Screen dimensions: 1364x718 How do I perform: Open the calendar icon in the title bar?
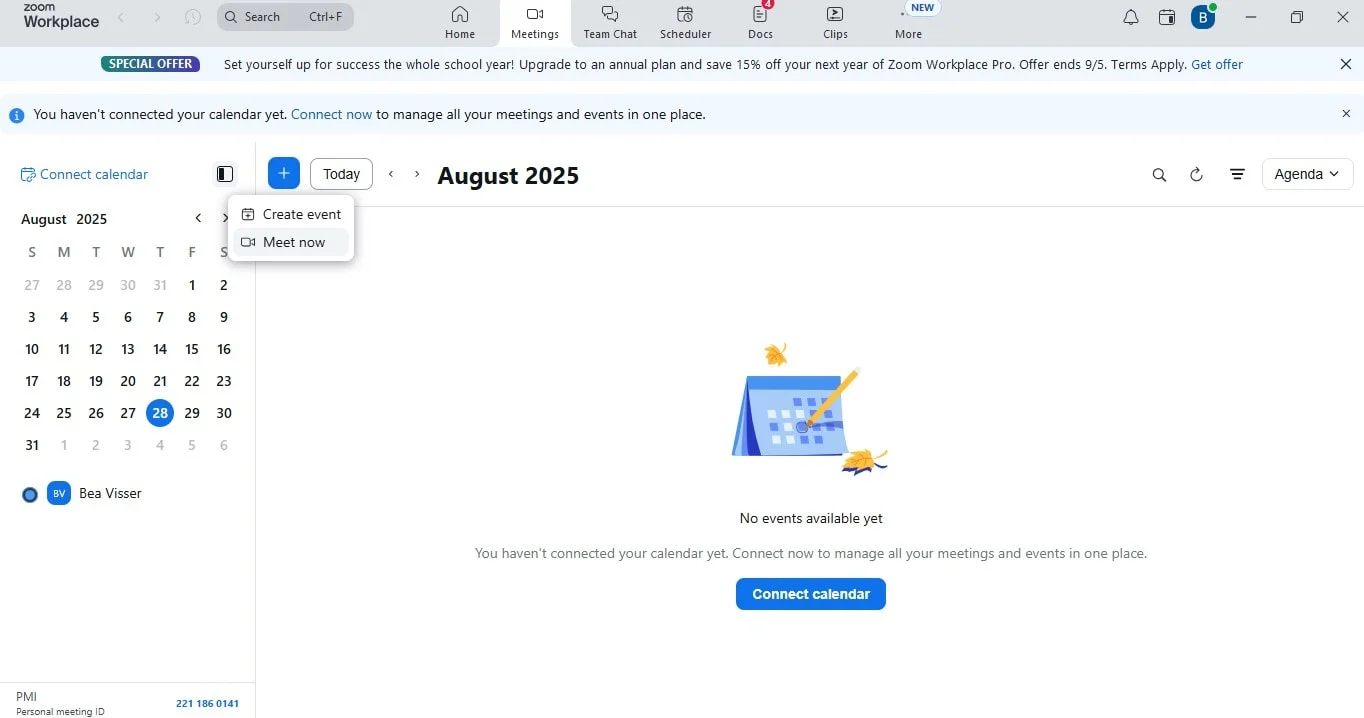click(x=1166, y=17)
